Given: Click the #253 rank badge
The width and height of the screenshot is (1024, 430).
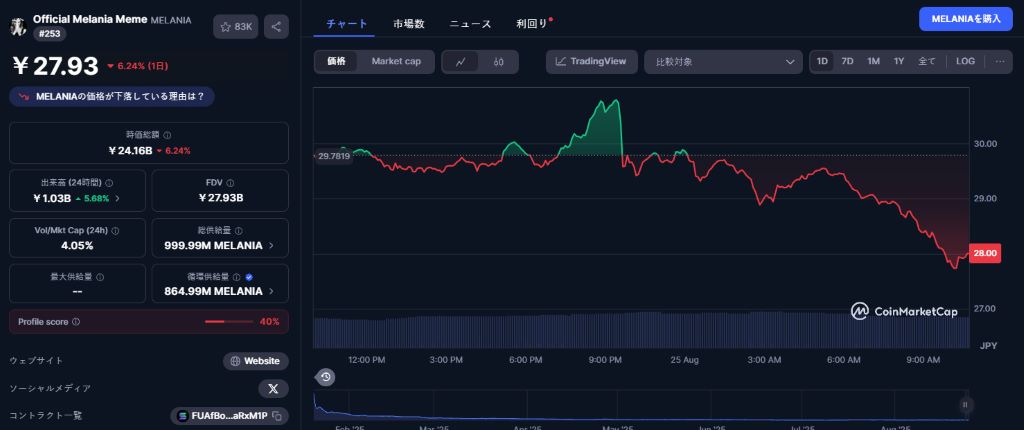Looking at the screenshot, I should [x=48, y=34].
